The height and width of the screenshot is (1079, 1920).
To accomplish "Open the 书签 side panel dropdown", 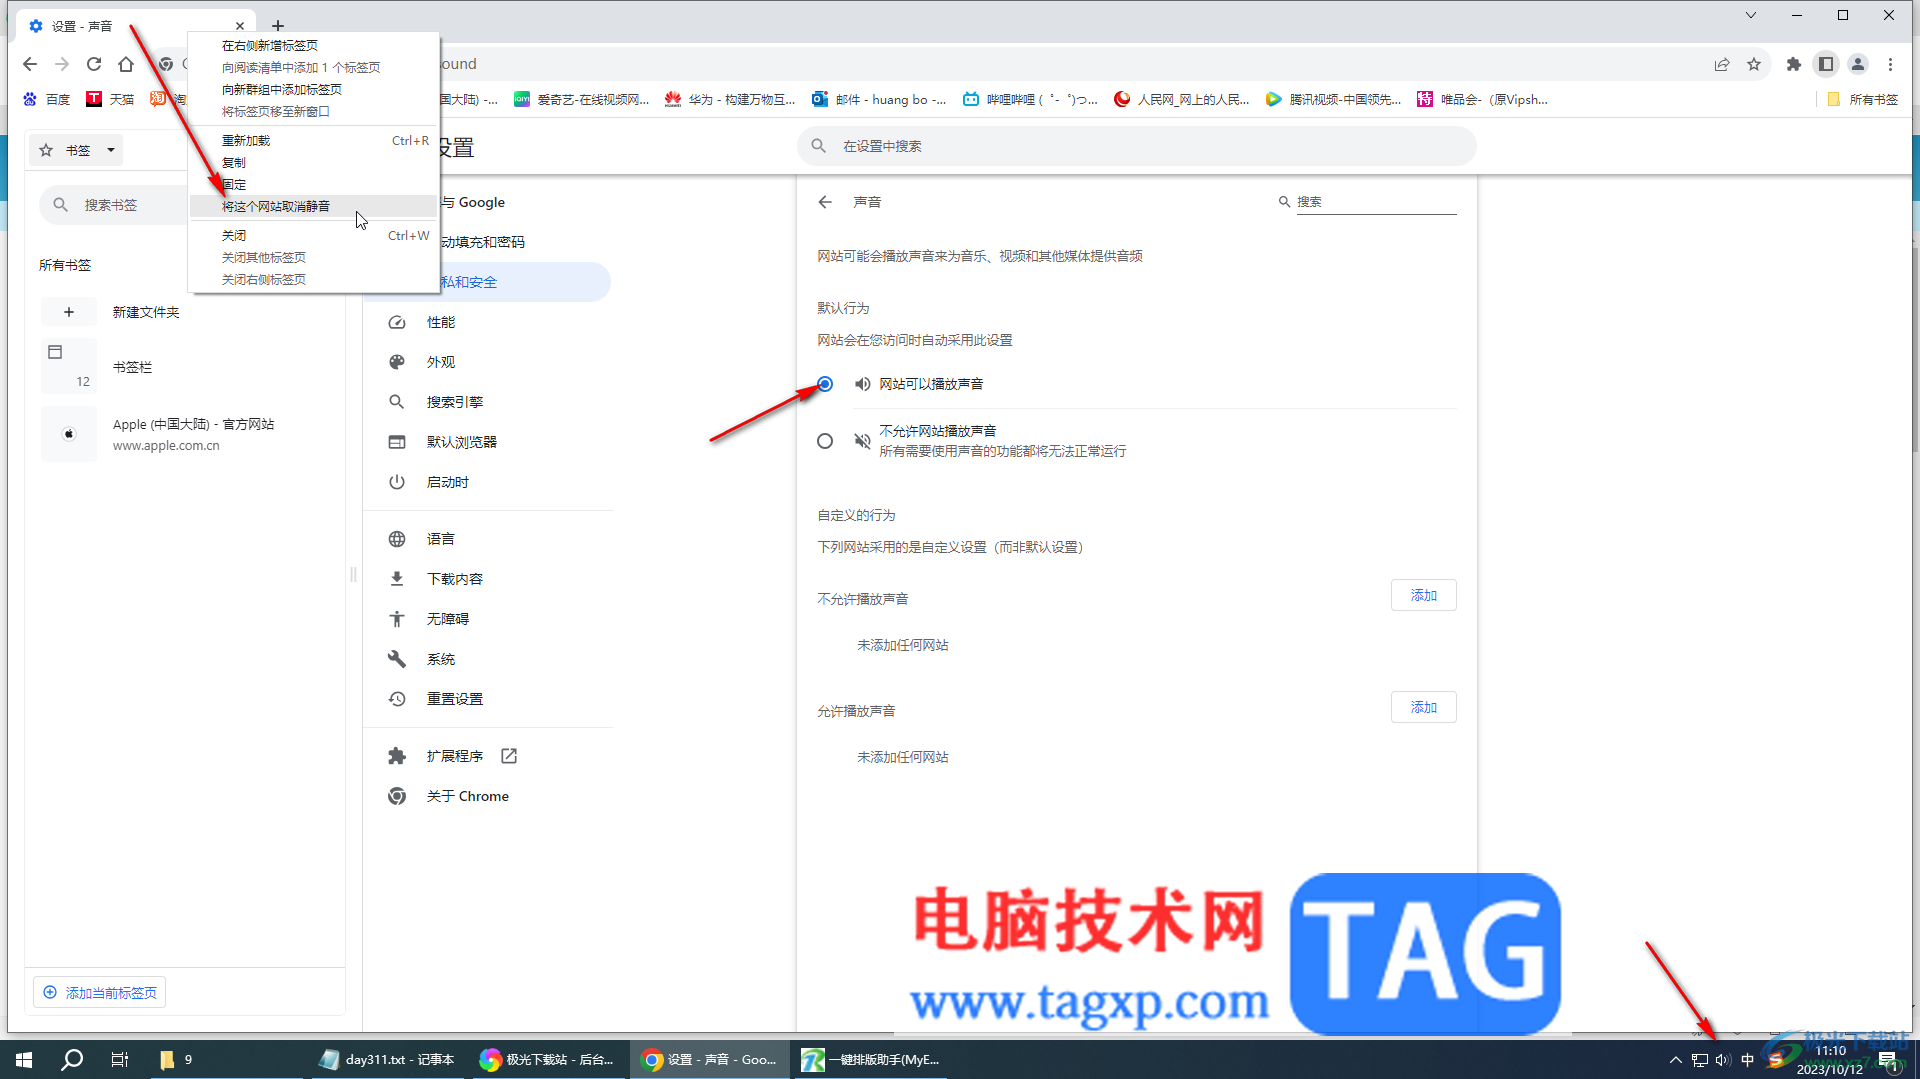I will [78, 150].
